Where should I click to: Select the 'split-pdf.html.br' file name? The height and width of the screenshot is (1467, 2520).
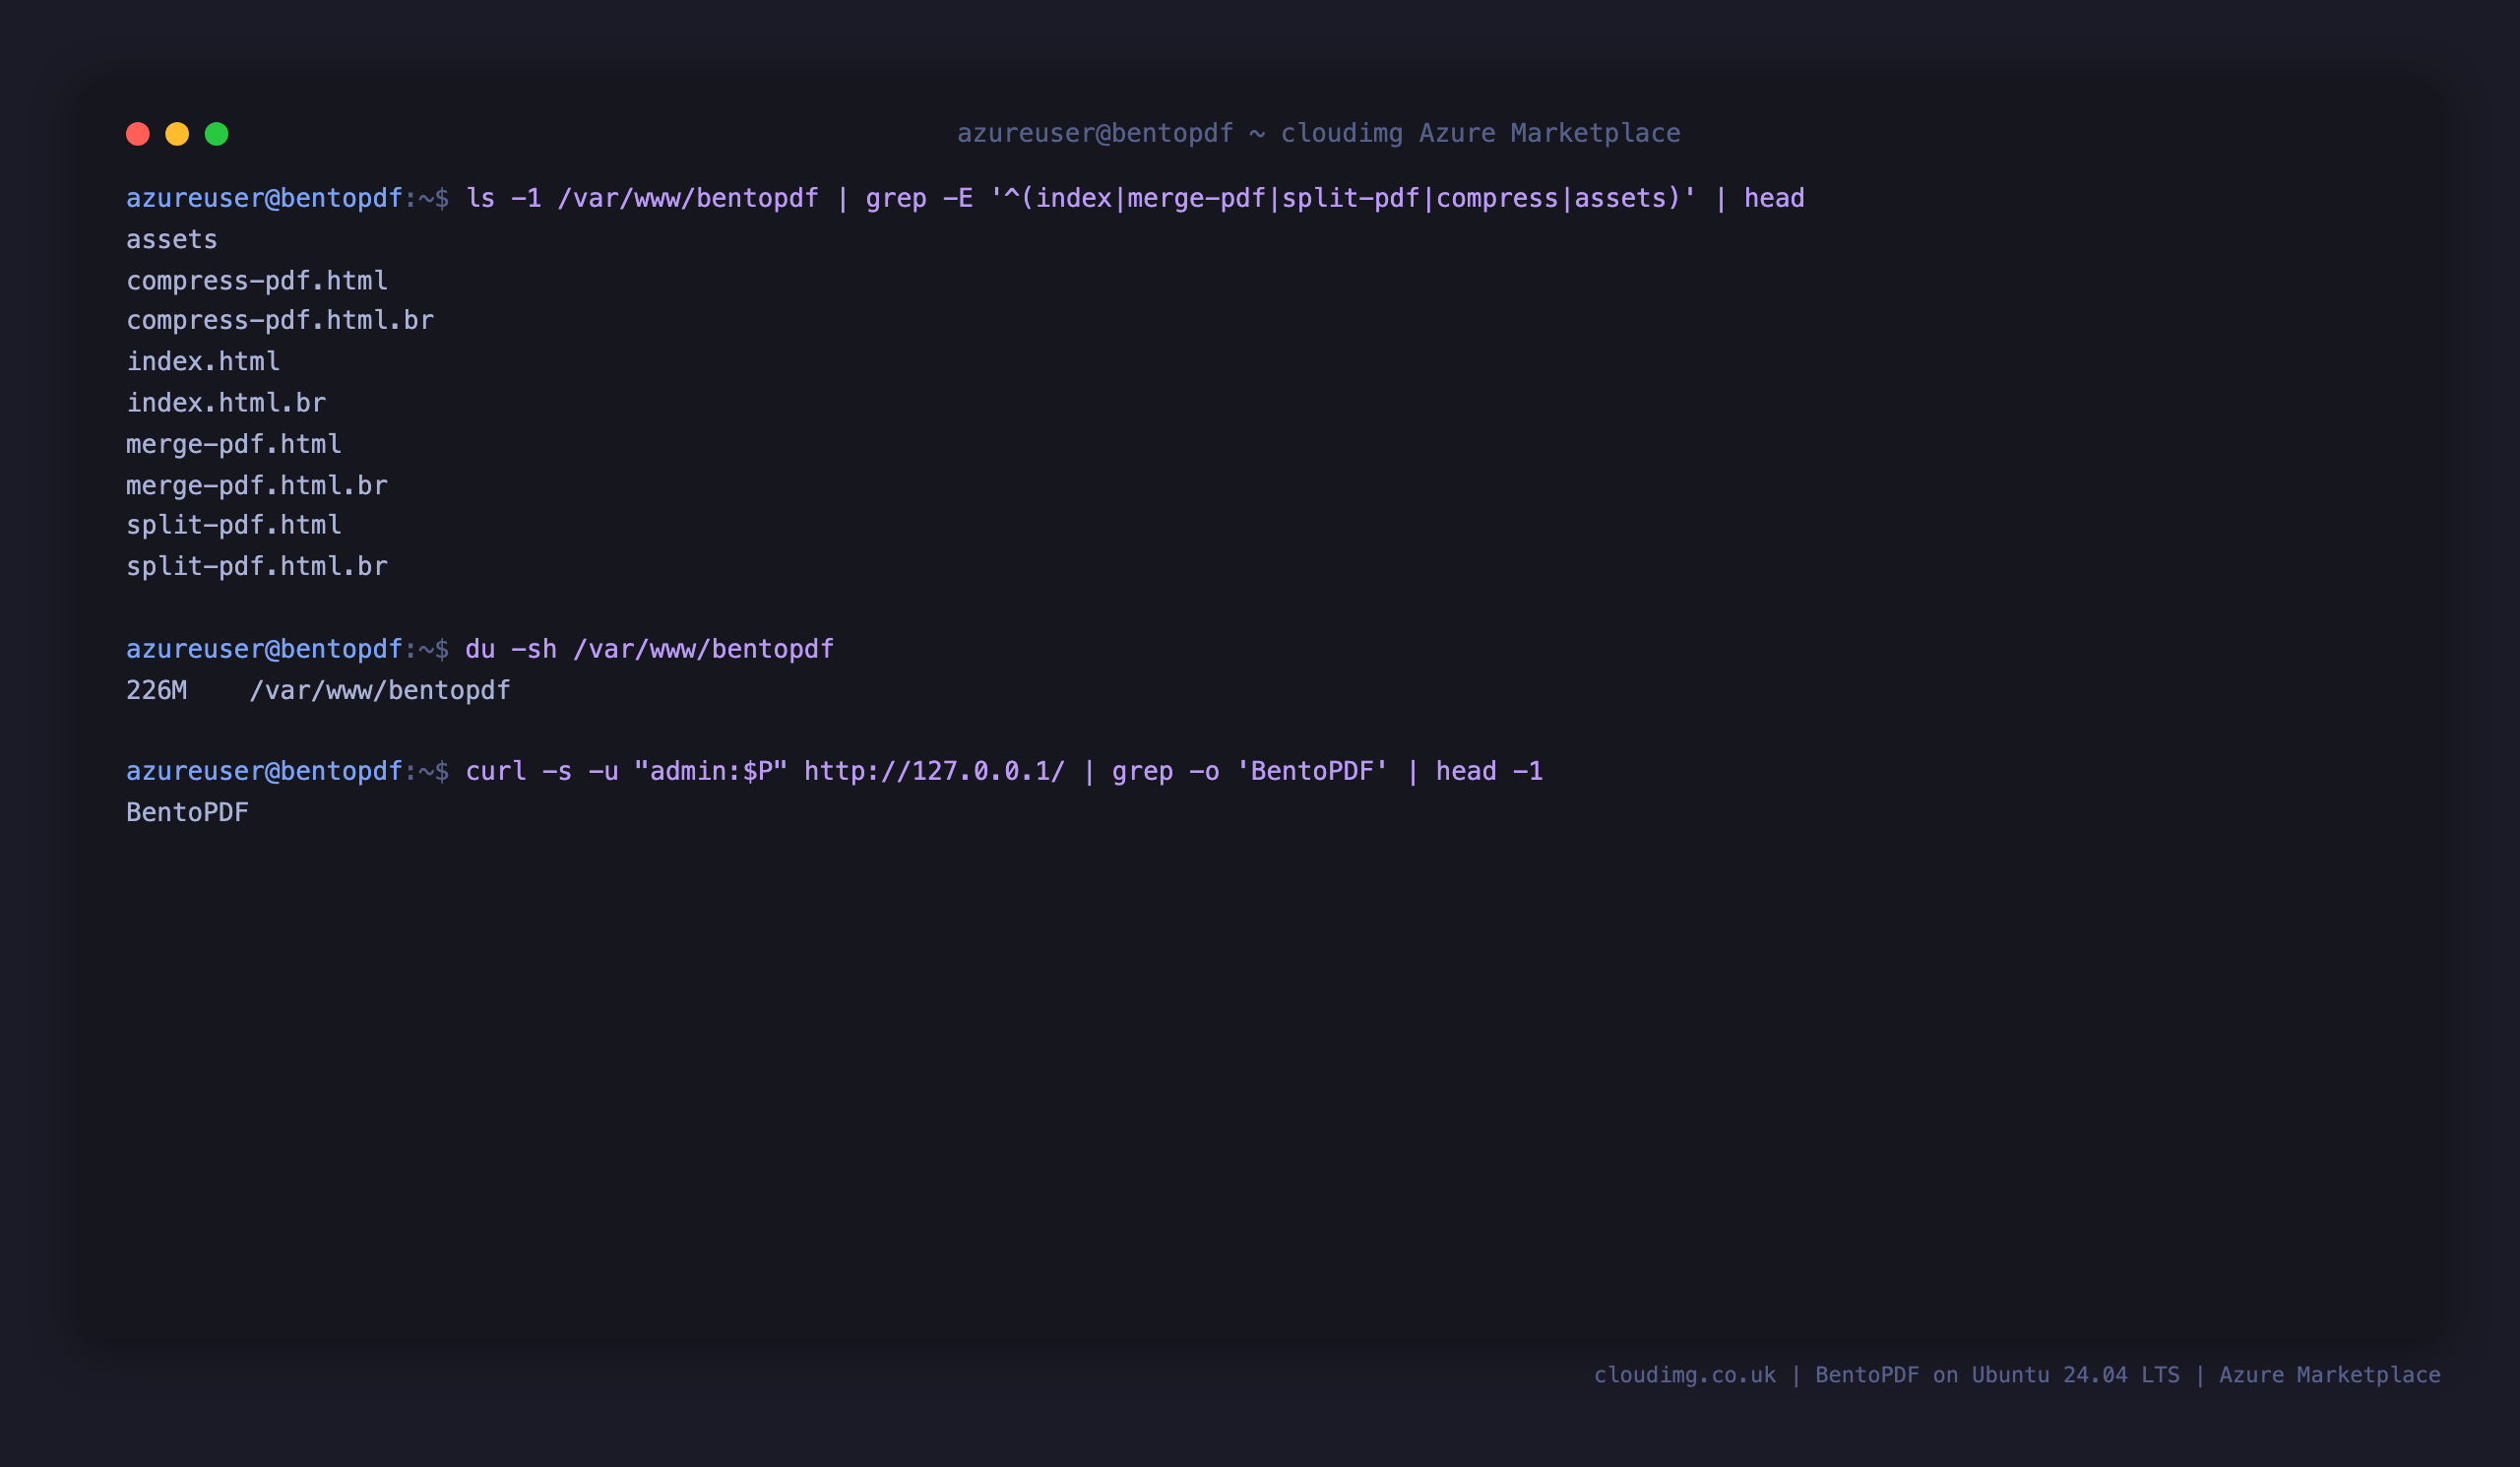point(257,567)
